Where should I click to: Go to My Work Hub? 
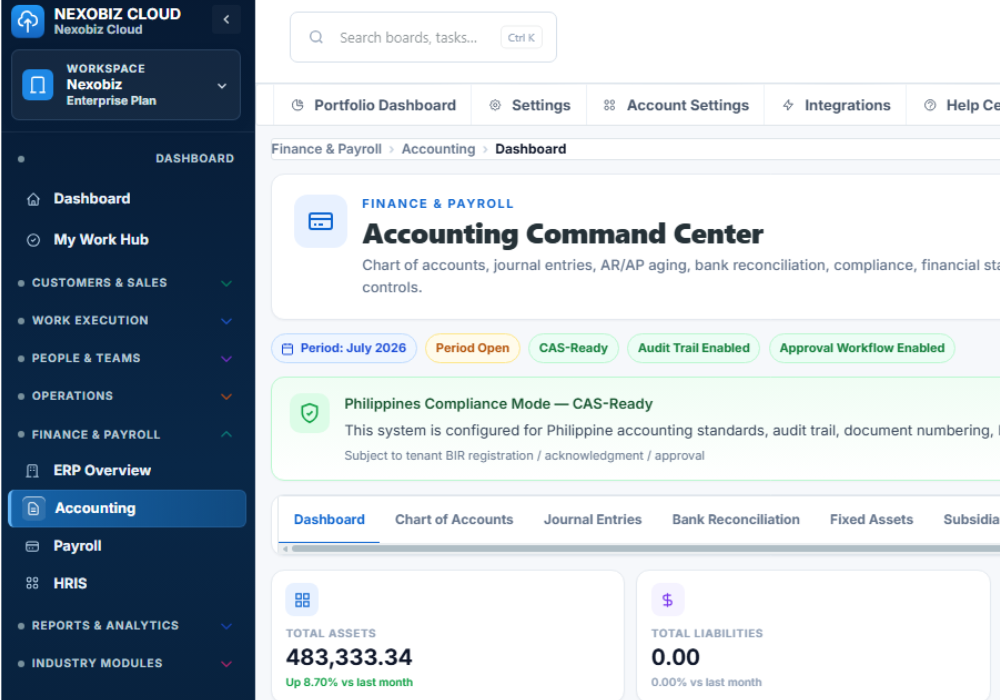127,240
